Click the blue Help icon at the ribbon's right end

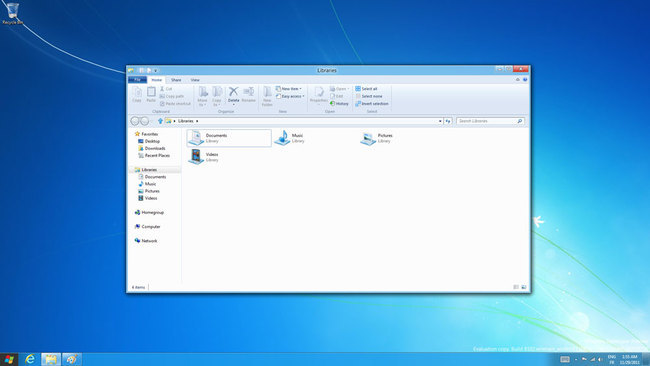[525, 80]
